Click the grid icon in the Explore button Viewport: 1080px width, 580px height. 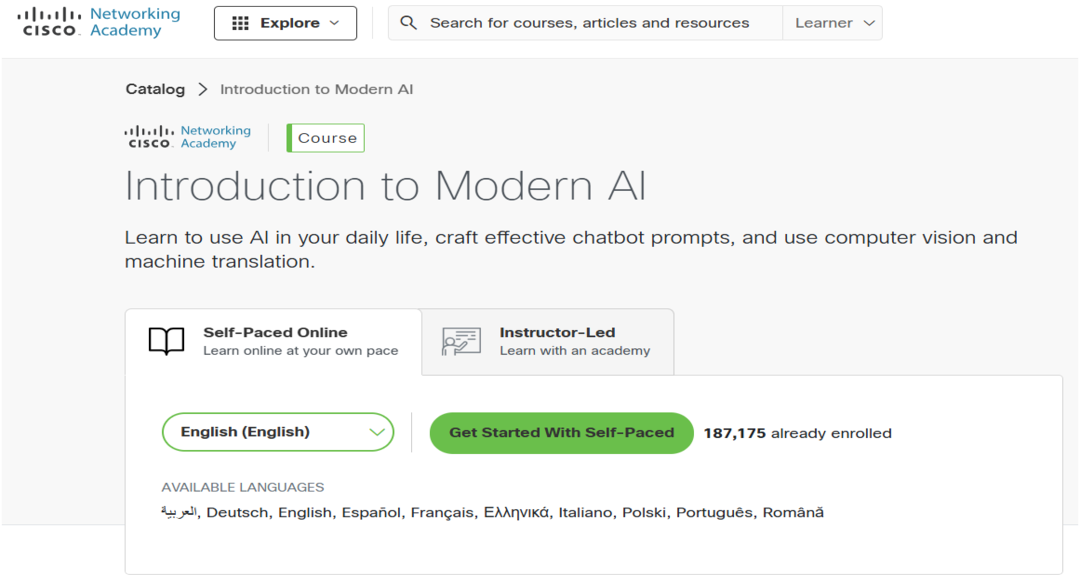(240, 23)
